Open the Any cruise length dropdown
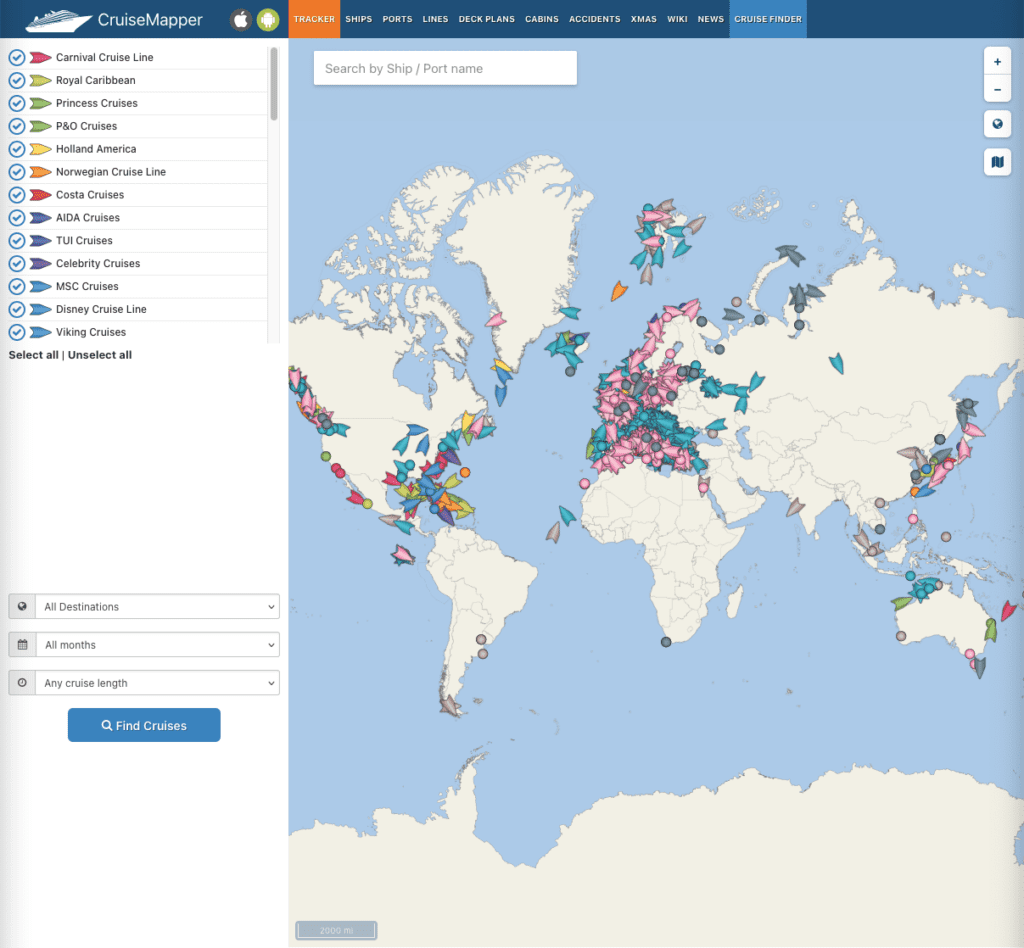This screenshot has width=1024, height=948. pos(157,682)
